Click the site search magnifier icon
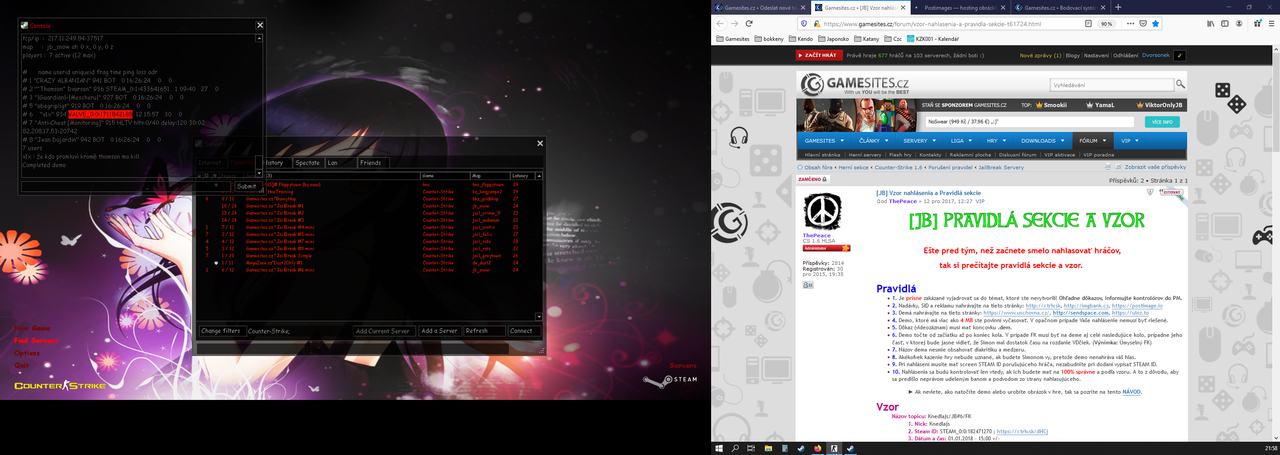 pos(1180,86)
